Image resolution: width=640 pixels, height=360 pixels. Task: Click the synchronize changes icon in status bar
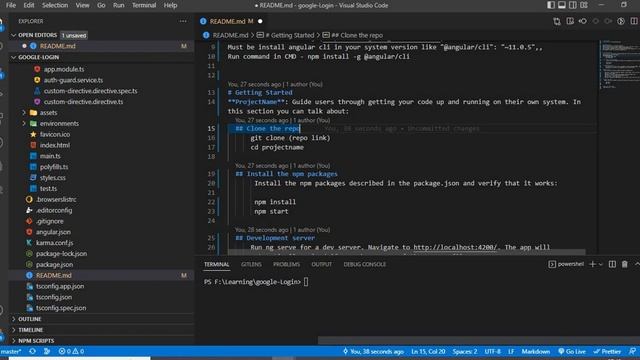[33, 351]
